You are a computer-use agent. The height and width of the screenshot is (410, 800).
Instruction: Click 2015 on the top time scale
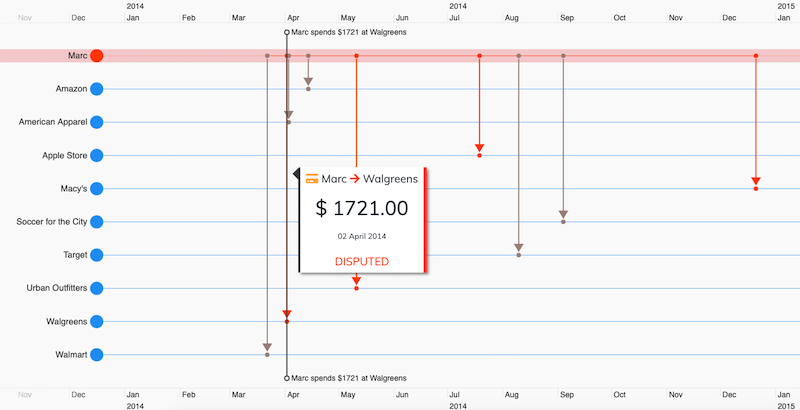[786, 6]
